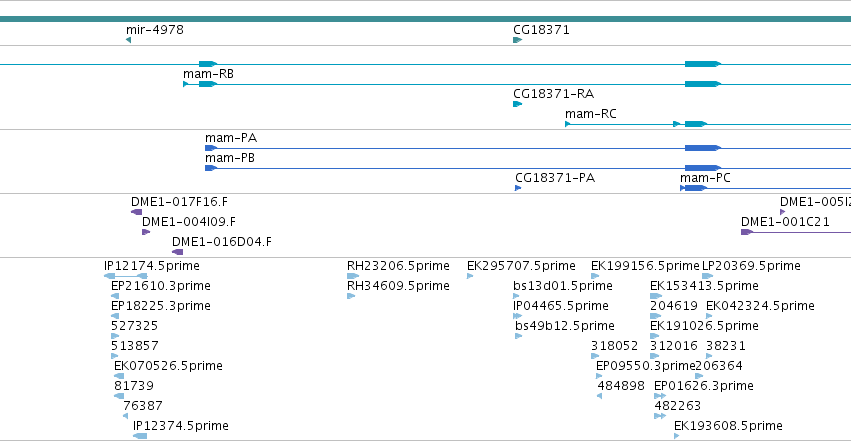Select the mam-PC protein exon block
The image size is (851, 441).
[x=695, y=188]
